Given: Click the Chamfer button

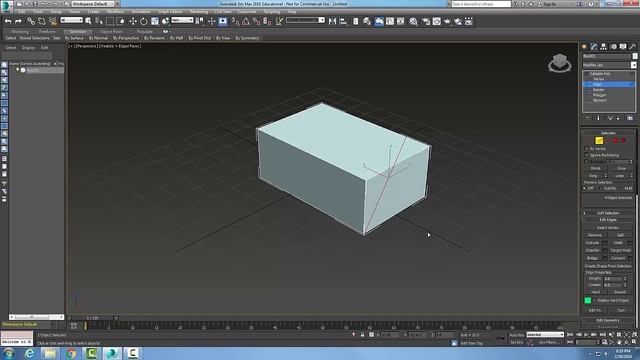Looking at the screenshot, I should (593, 250).
